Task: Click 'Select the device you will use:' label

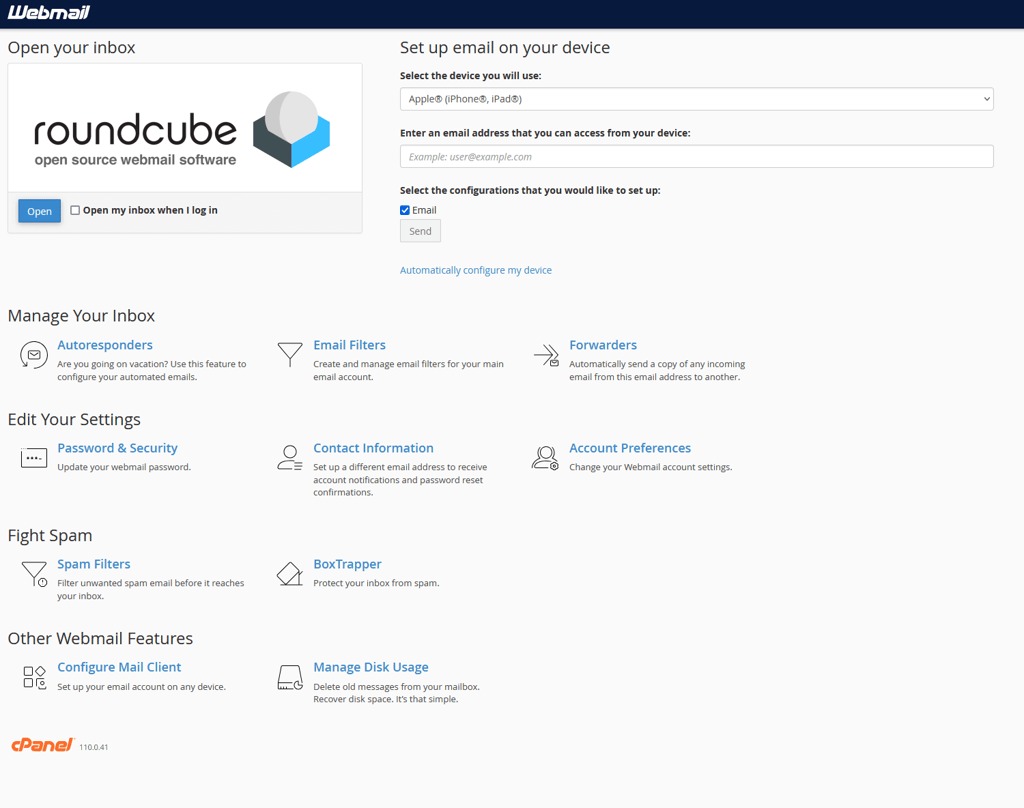Action: tap(471, 76)
